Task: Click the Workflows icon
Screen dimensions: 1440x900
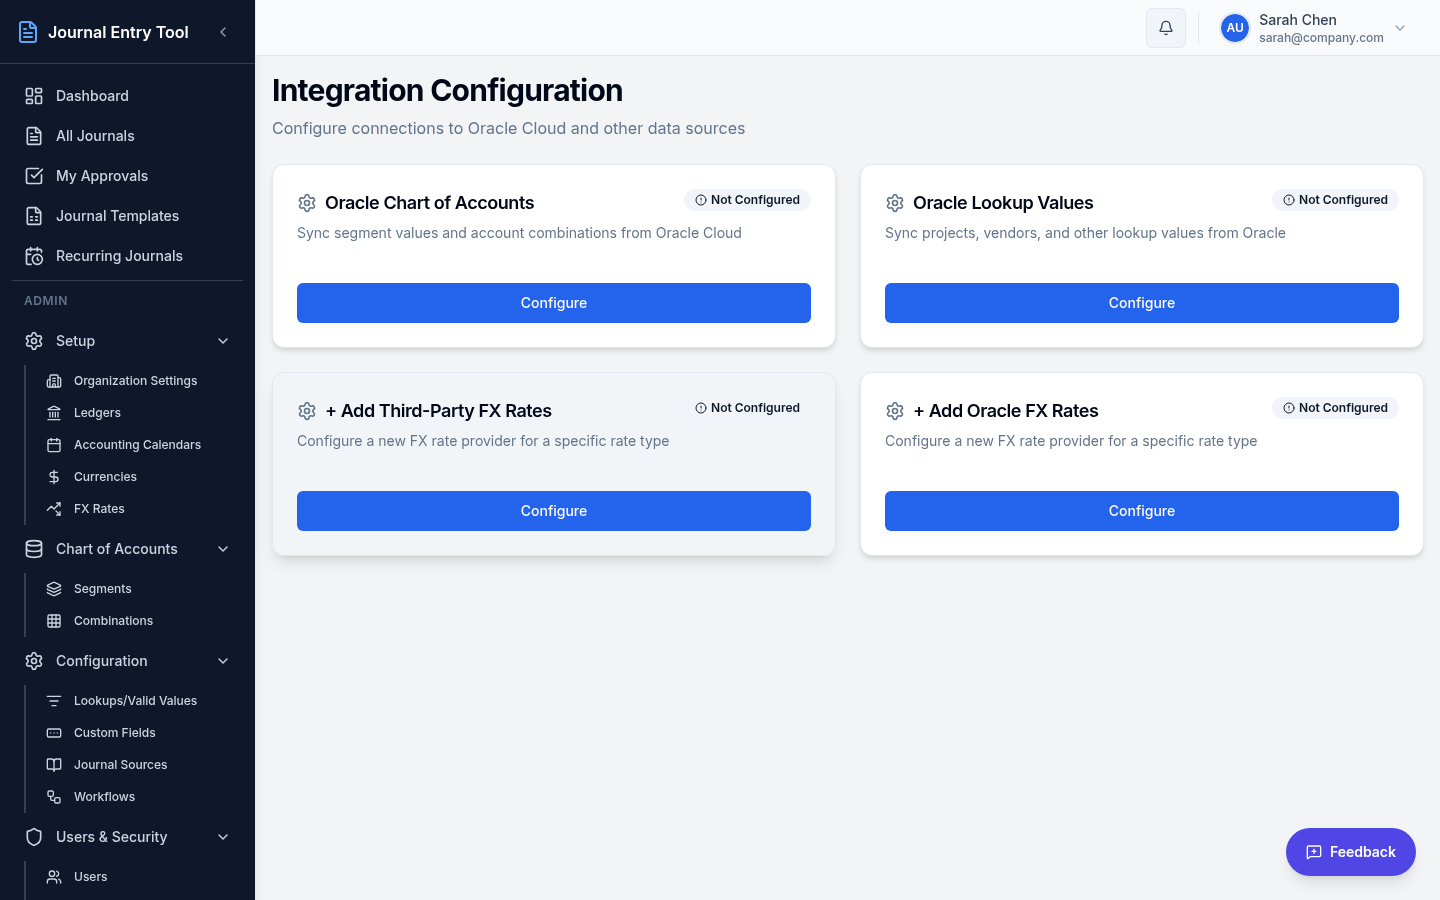Action: 54,796
